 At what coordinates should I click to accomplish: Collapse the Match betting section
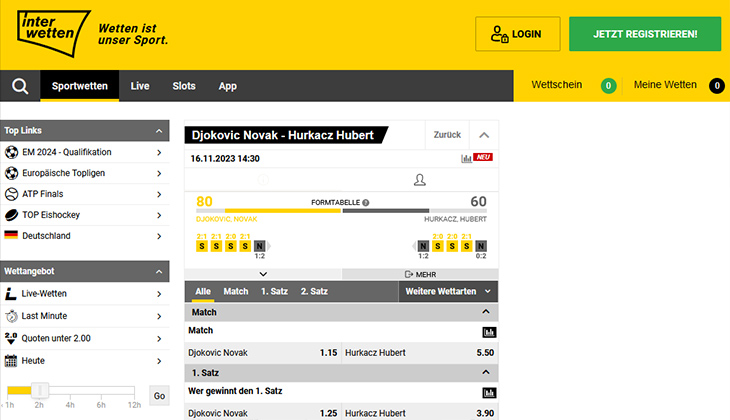click(486, 312)
